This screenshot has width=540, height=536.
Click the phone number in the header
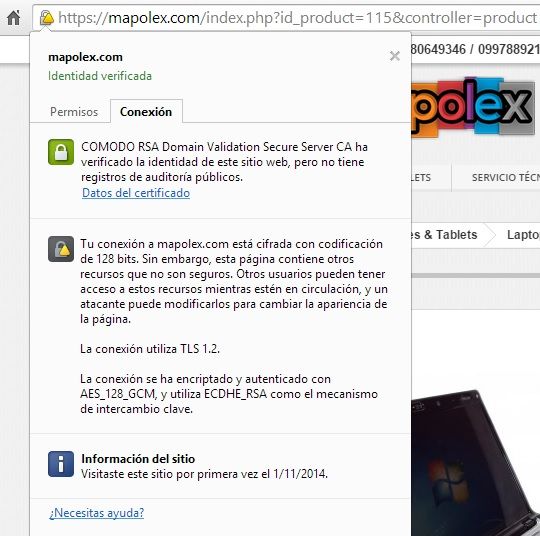click(475, 49)
